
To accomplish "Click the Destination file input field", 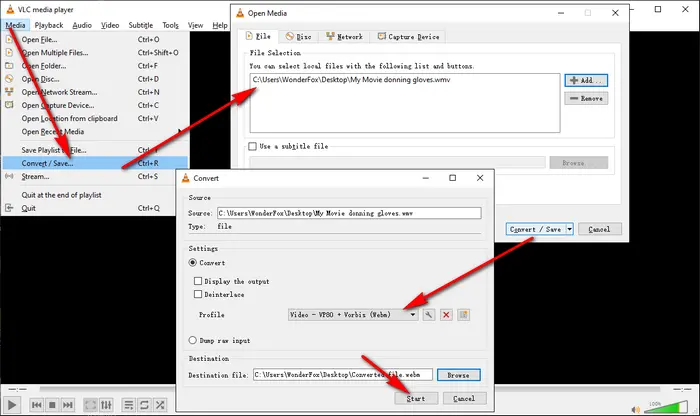I will 343,374.
